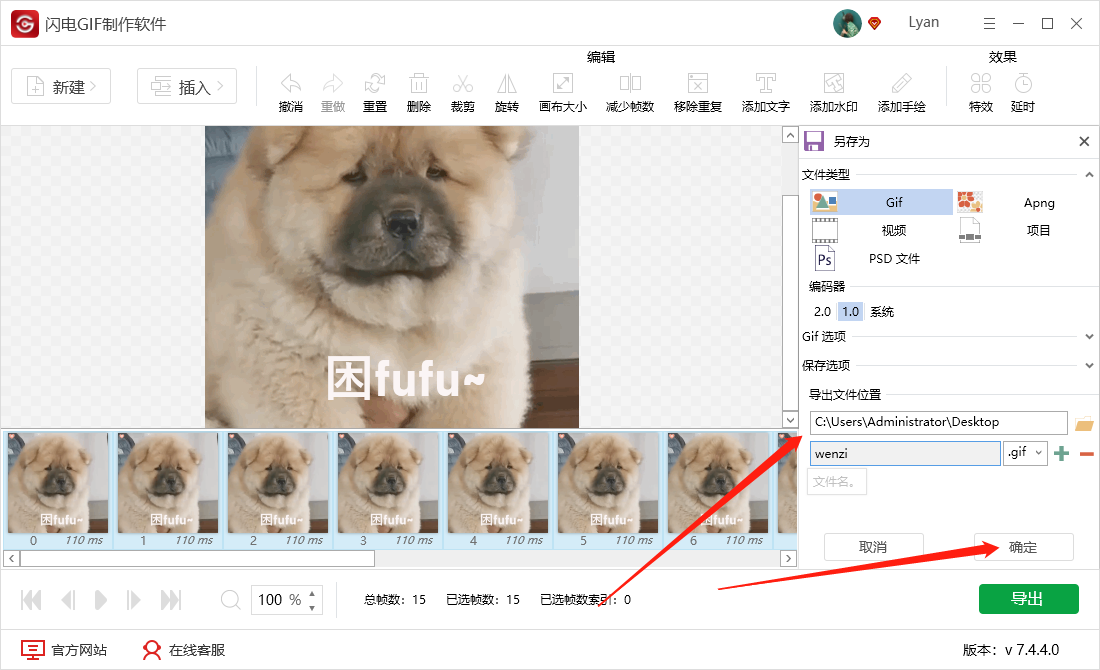Open the 插入 (Insert) menu

coord(186,86)
